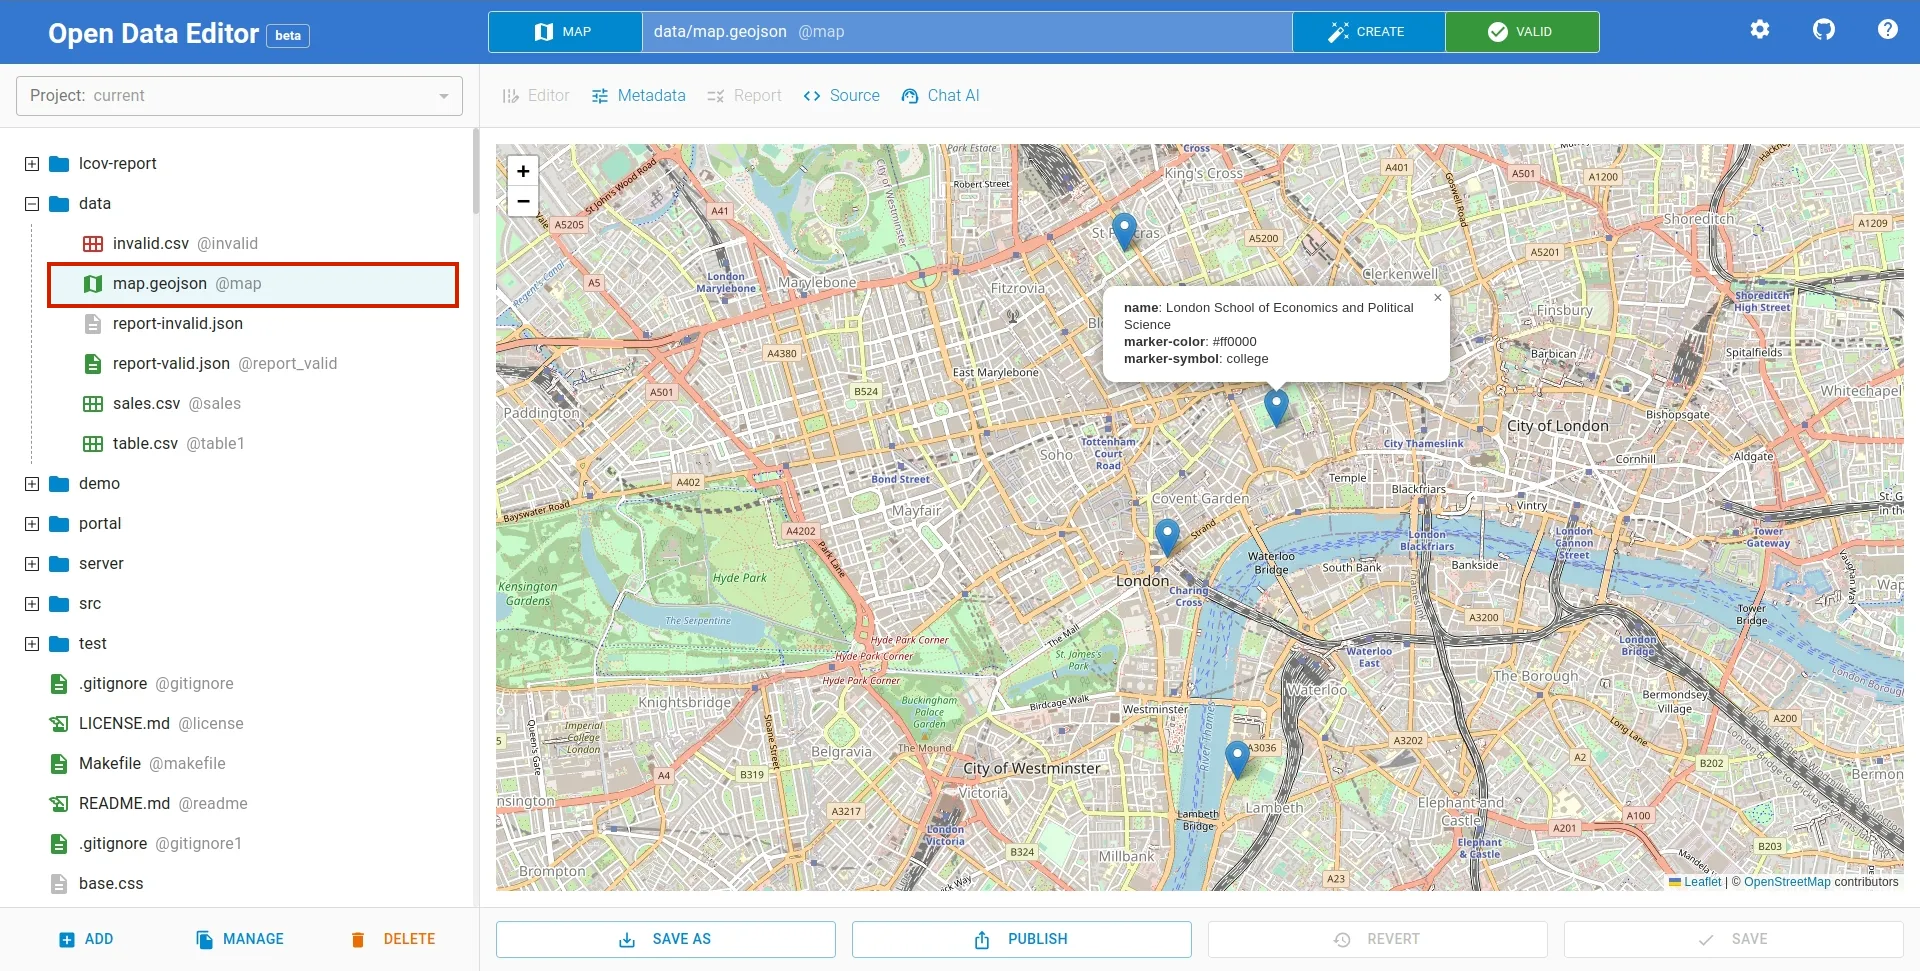
Task: Collapse the data folder
Action: [32, 204]
